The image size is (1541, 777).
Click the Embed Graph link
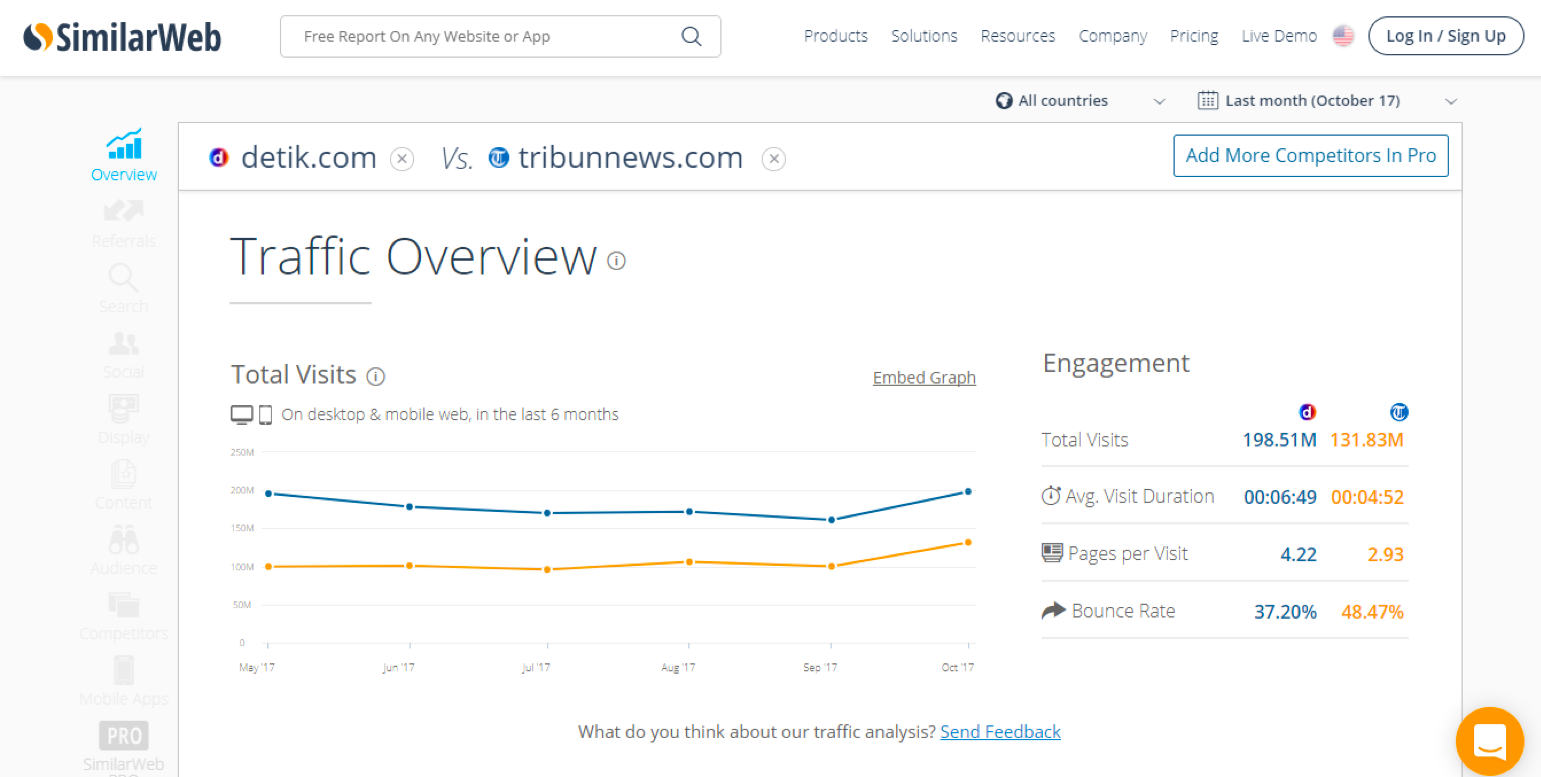tap(924, 378)
